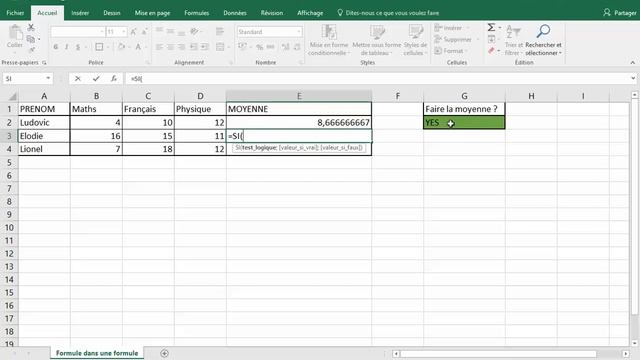
Task: Open the Fichier tab
Action: coord(15,13)
